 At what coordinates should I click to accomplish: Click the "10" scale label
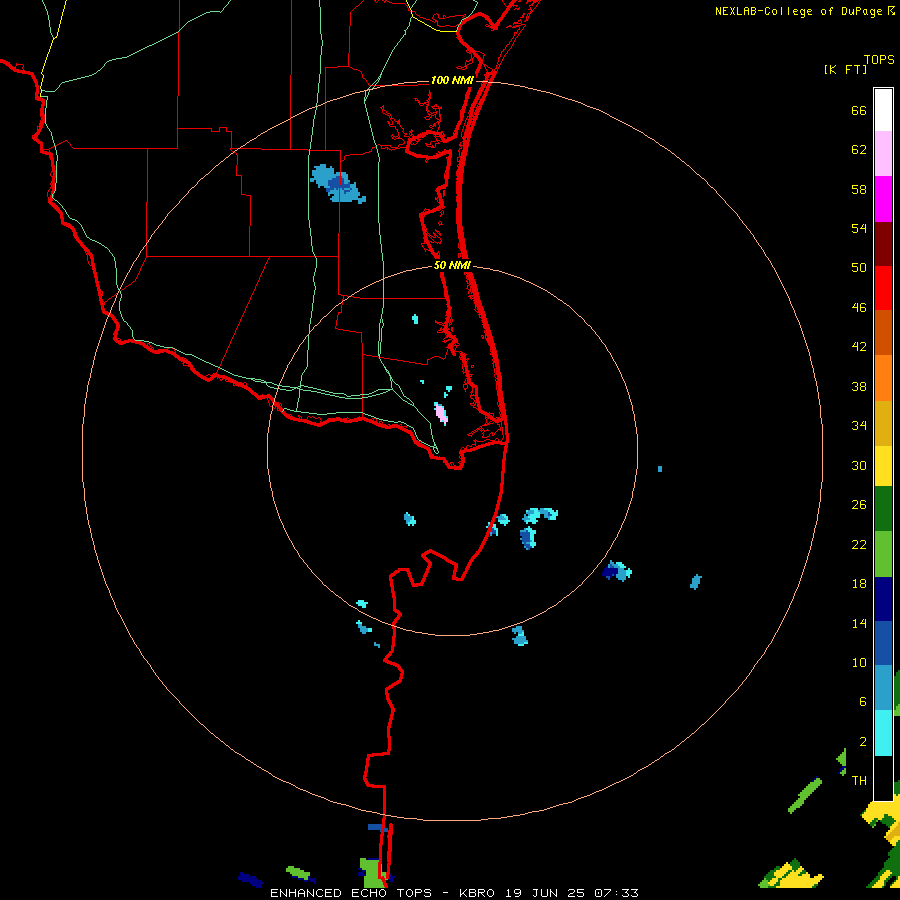(859, 662)
